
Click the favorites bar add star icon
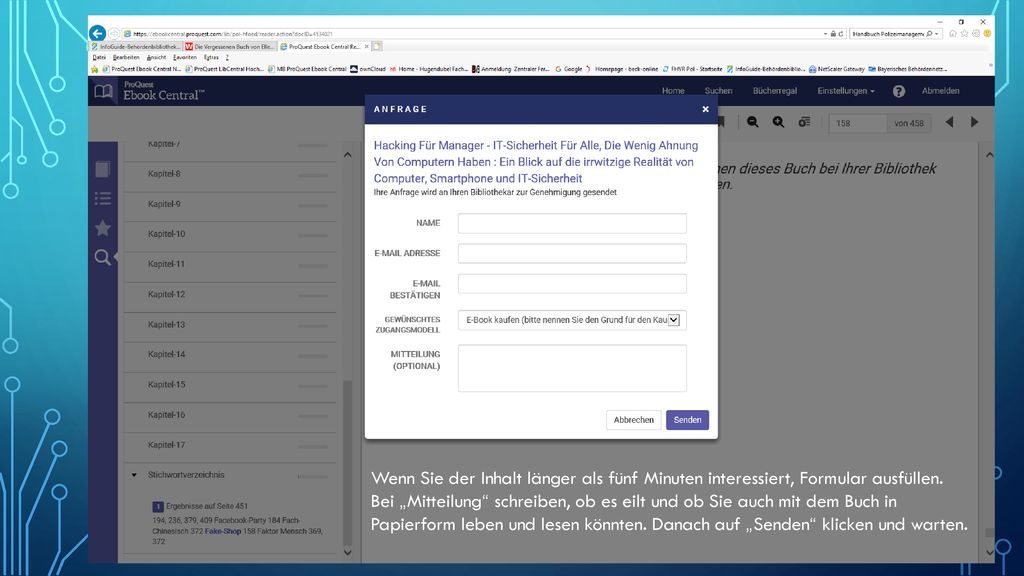pyautogui.click(x=95, y=69)
